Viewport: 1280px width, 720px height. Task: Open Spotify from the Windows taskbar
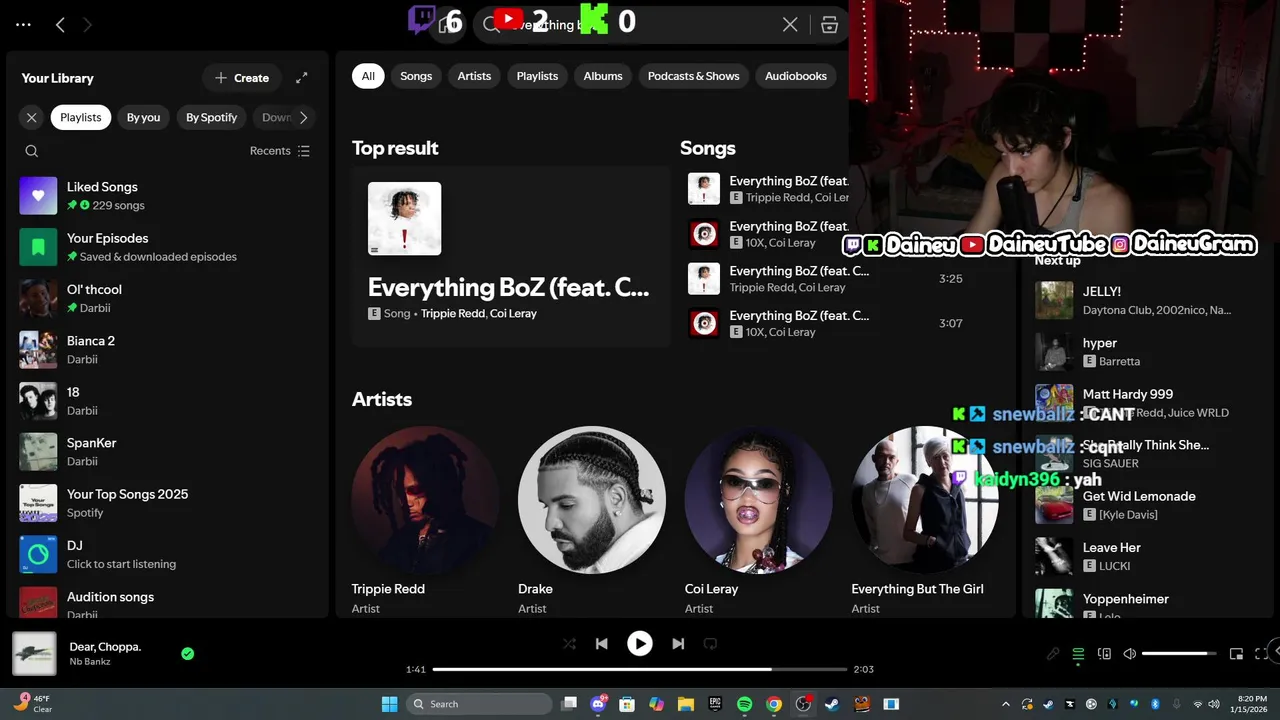pos(745,704)
